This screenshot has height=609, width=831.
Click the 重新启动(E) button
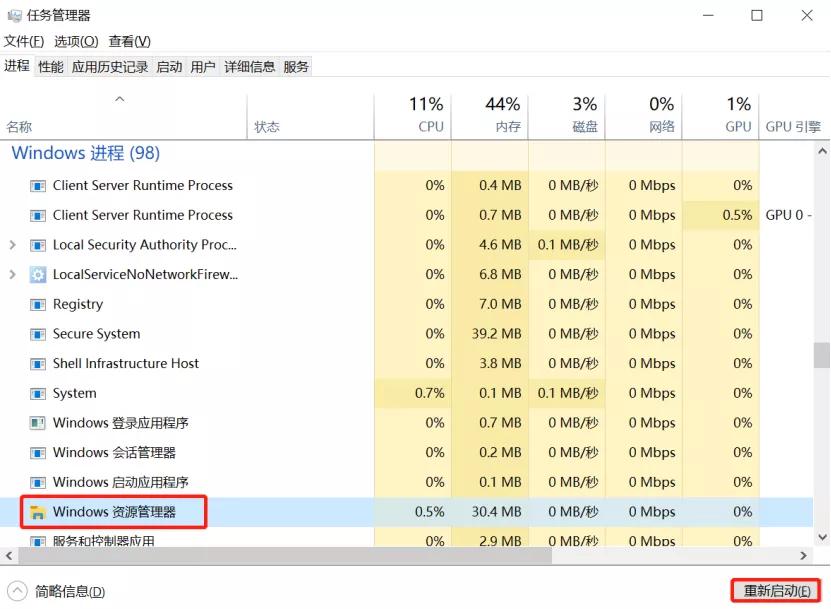pos(773,590)
